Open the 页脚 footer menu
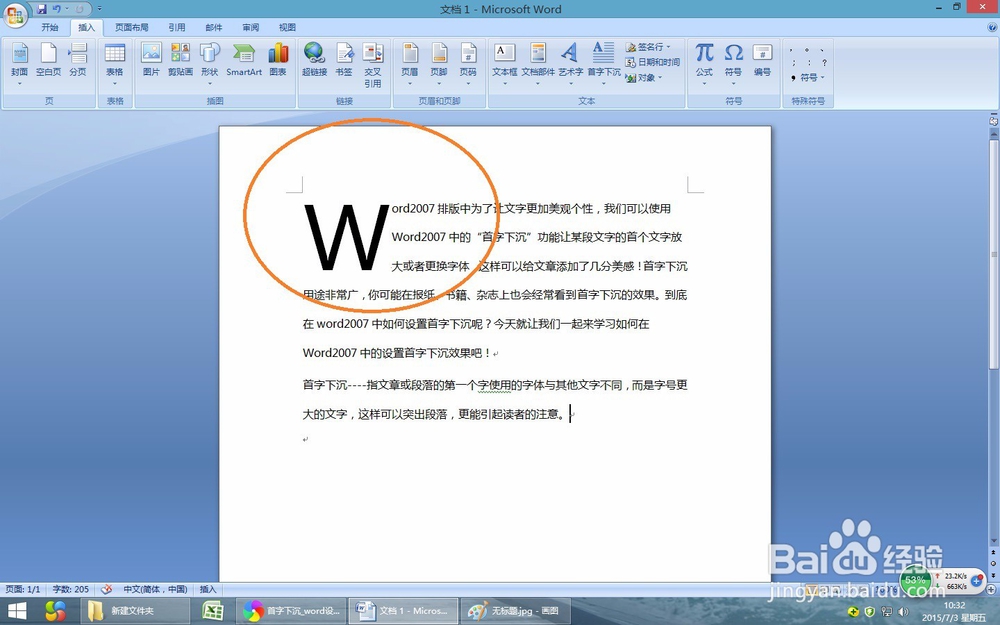Viewport: 1000px width, 625px height. [439, 62]
